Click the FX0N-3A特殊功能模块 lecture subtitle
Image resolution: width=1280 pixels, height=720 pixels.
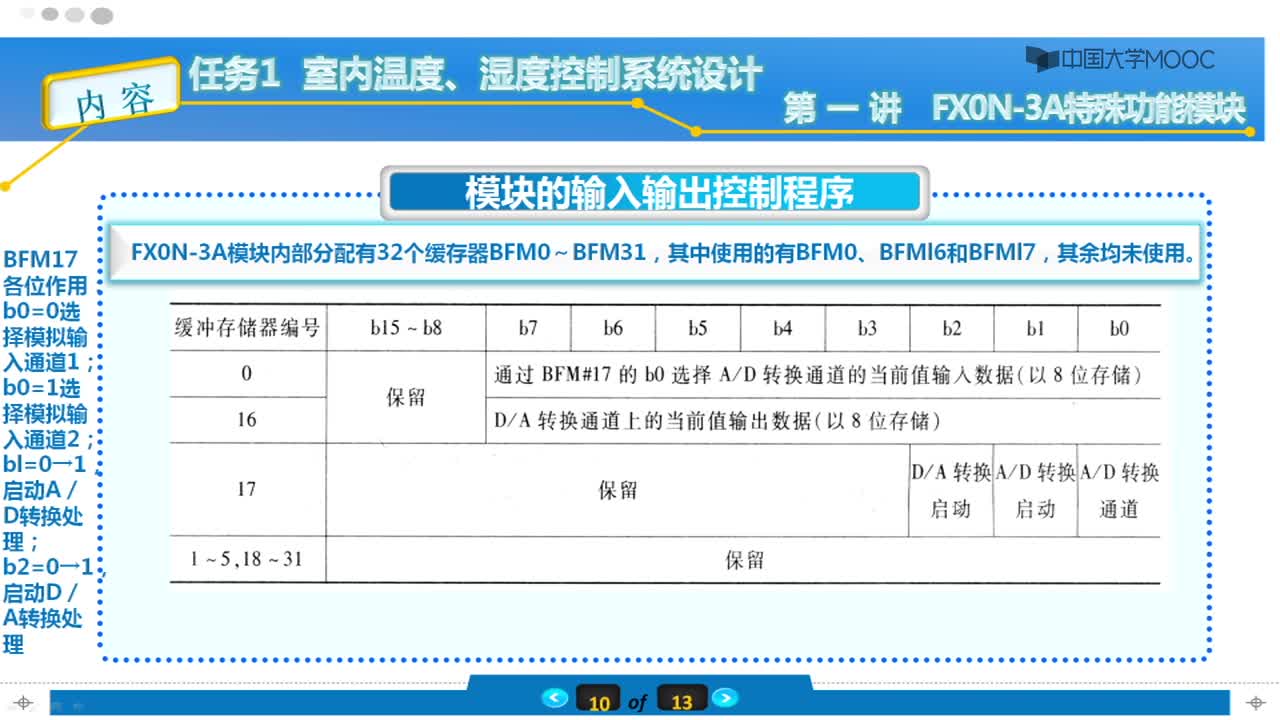[x=1089, y=109]
